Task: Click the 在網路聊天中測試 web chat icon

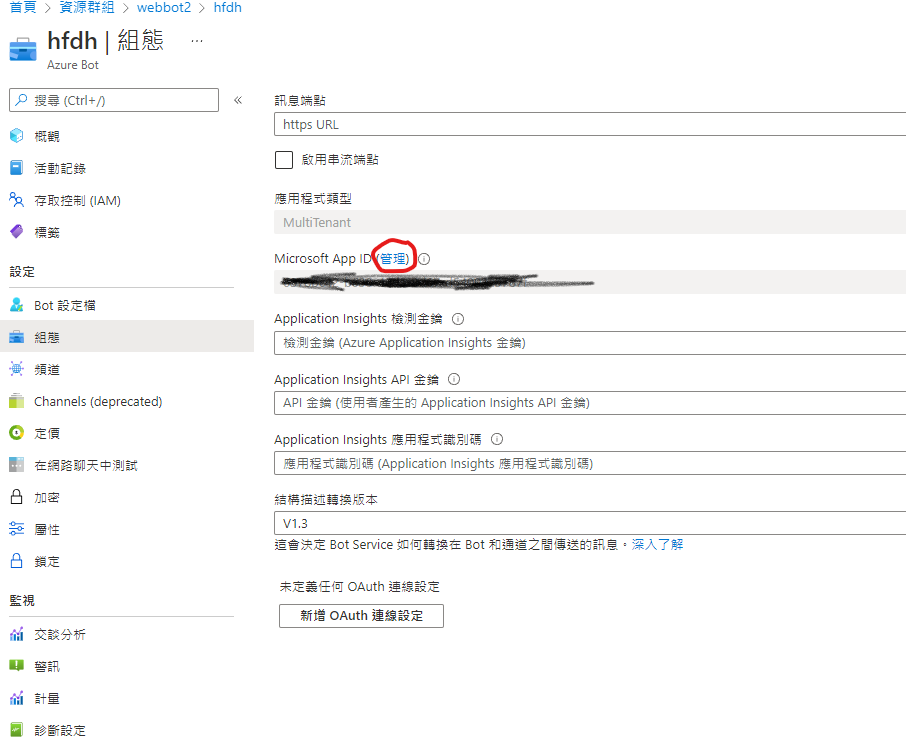Action: click(17, 465)
